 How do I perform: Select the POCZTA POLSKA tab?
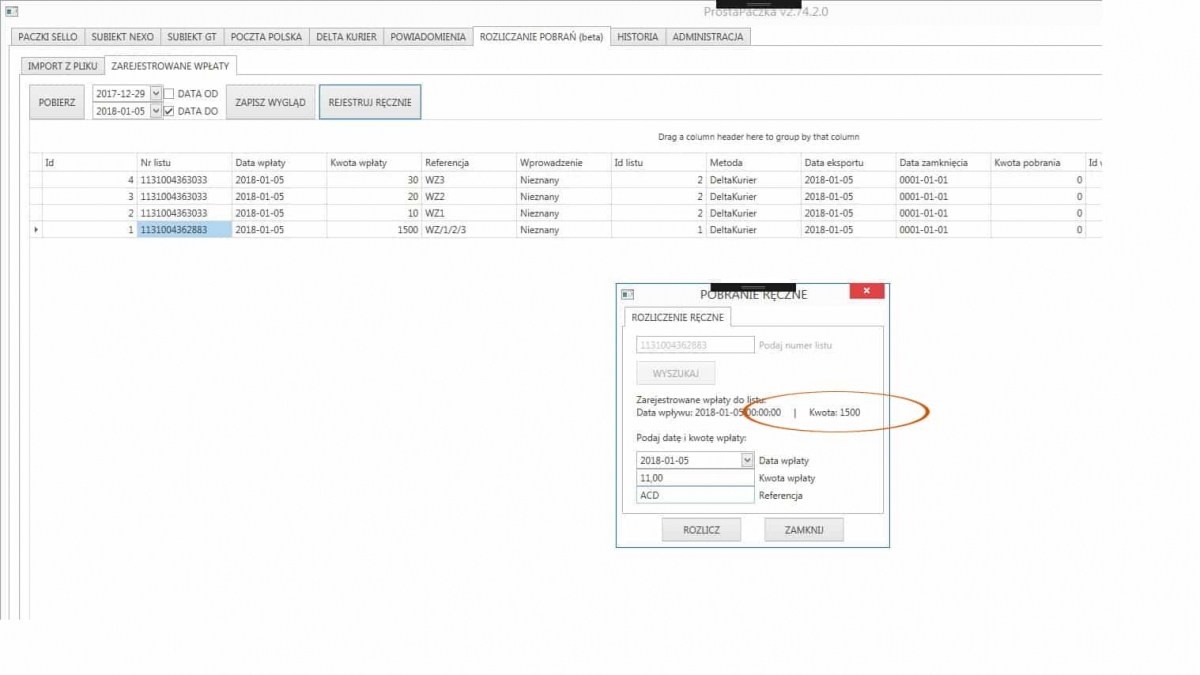click(x=266, y=37)
